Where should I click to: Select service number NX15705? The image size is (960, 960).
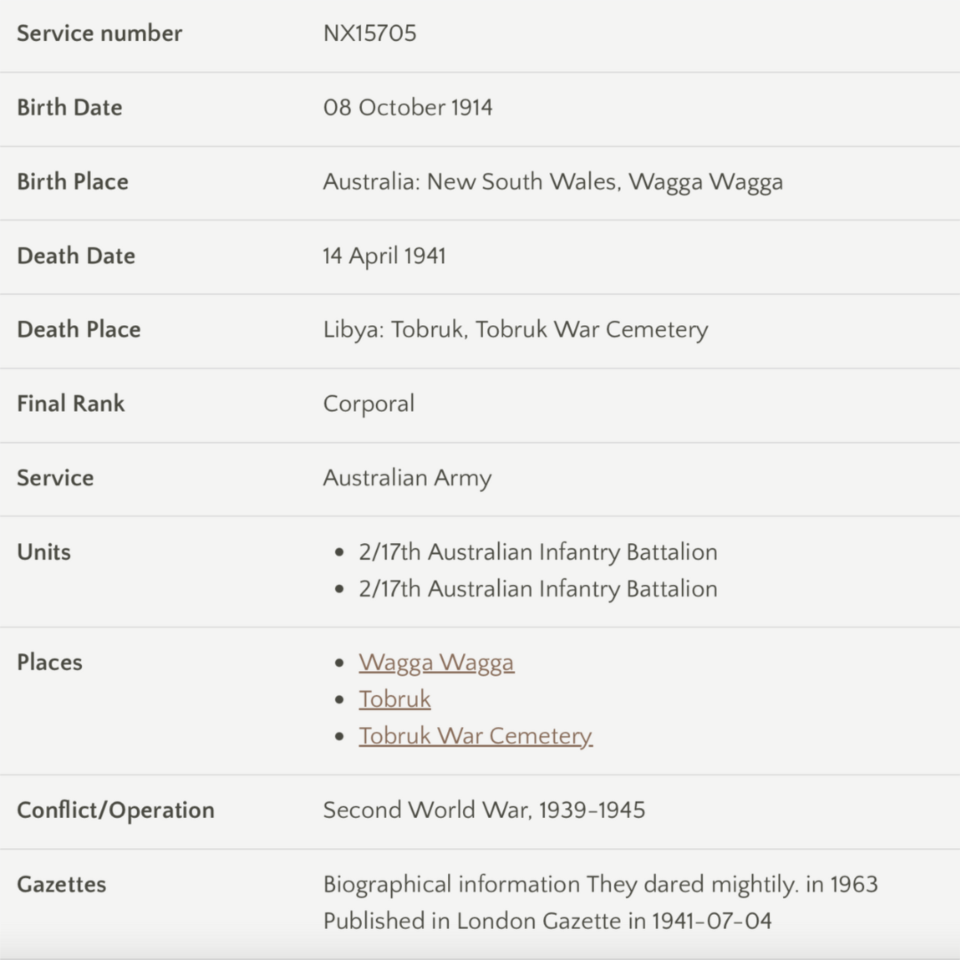(x=369, y=34)
